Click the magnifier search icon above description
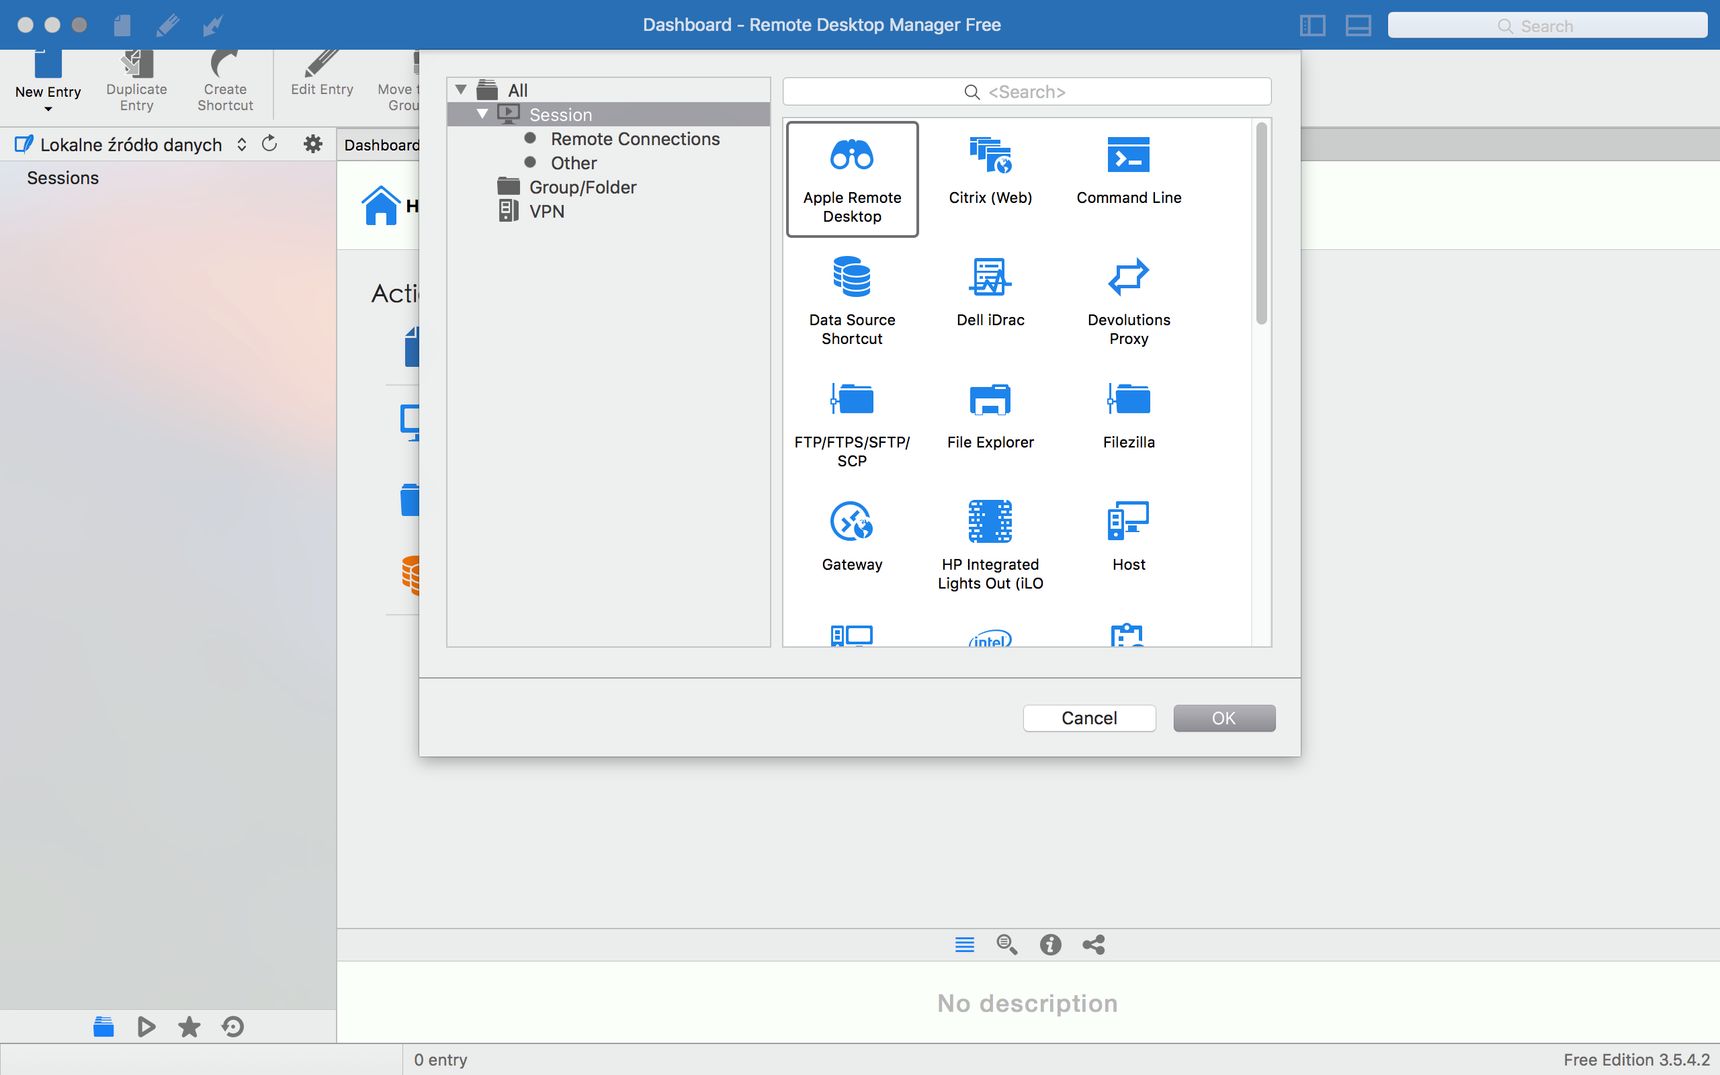Image resolution: width=1720 pixels, height=1075 pixels. (1007, 945)
